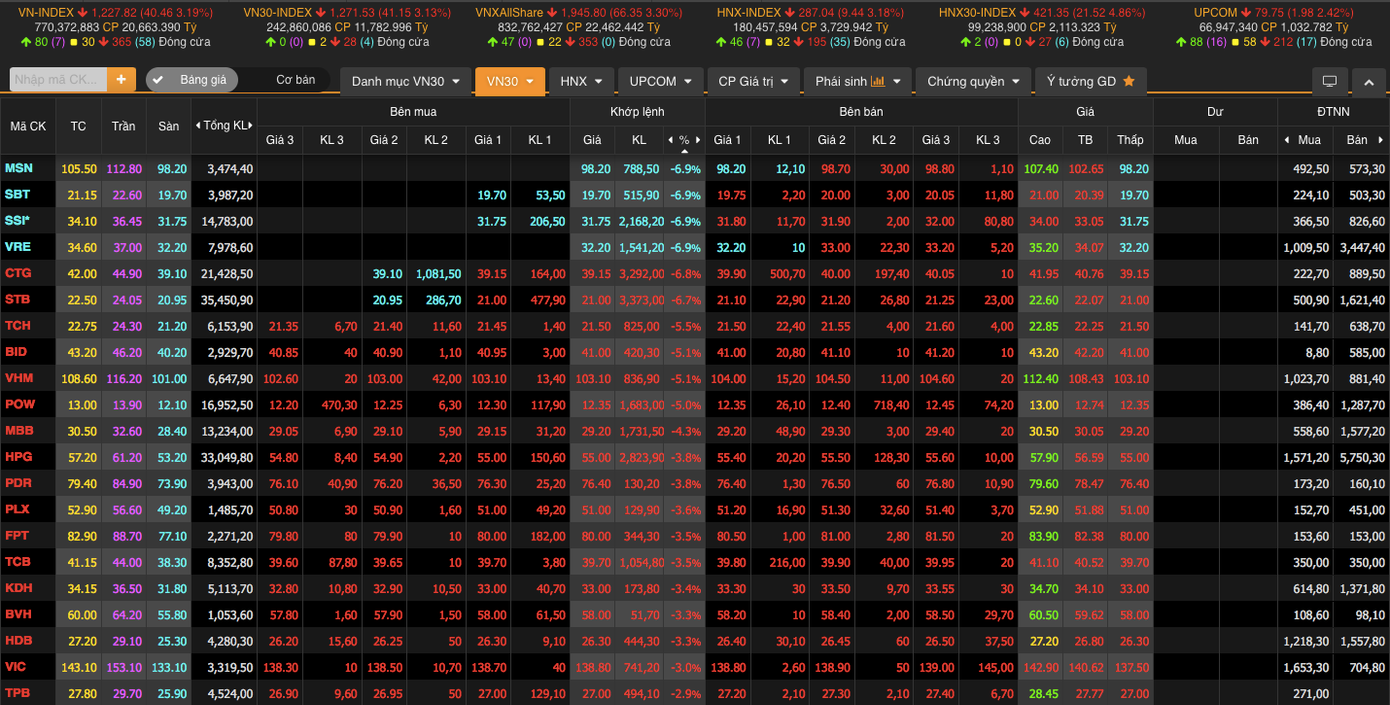The width and height of the screenshot is (1390, 705).
Task: Click the orange plus add-symbol button
Action: (x=121, y=80)
